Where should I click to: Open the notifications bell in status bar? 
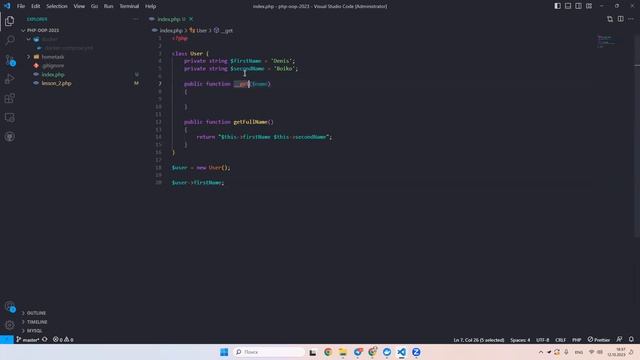coord(631,340)
